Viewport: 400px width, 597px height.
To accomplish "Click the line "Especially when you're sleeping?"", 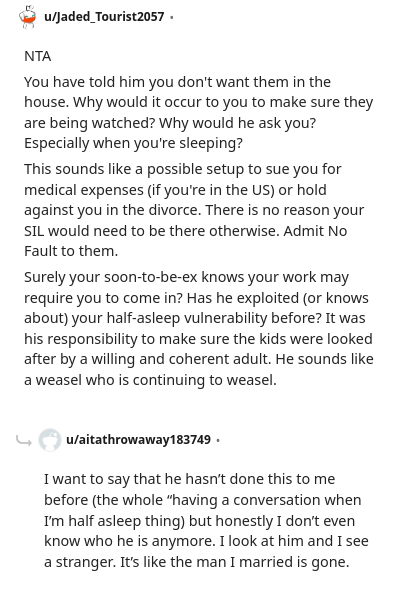I will [x=133, y=144].
